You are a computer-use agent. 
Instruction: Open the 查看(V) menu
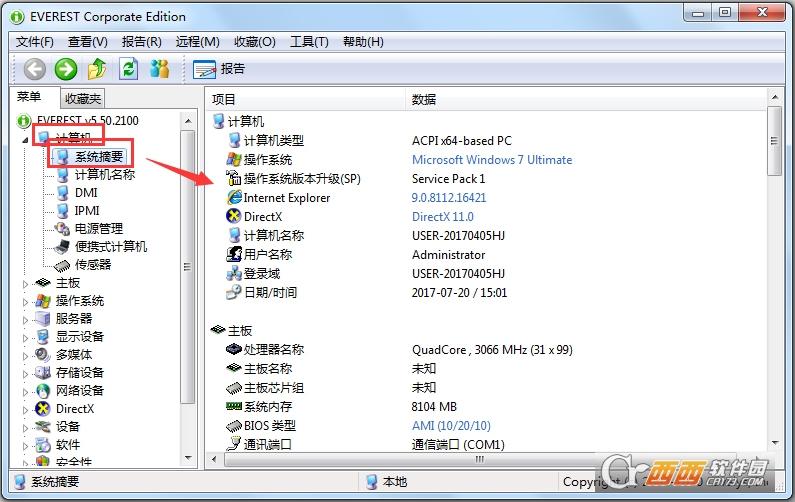88,42
